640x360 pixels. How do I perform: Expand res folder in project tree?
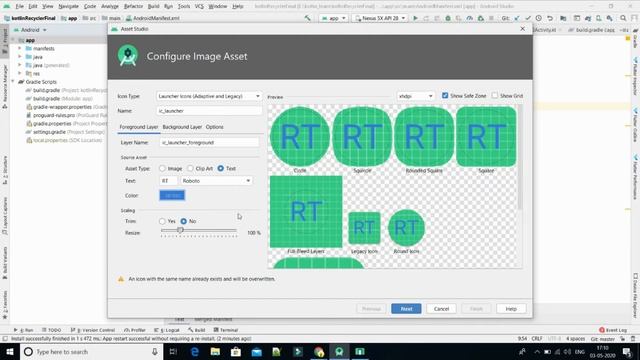click(x=19, y=73)
